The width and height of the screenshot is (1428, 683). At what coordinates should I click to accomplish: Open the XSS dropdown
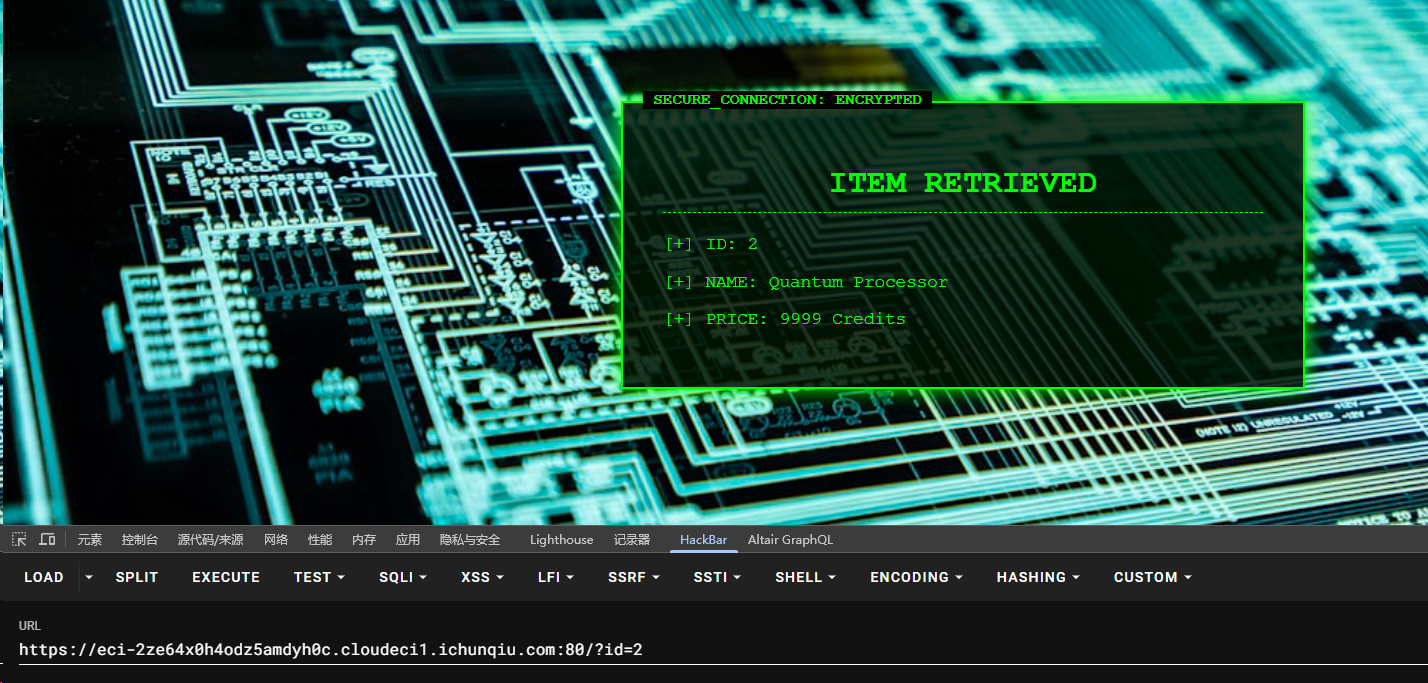point(482,577)
